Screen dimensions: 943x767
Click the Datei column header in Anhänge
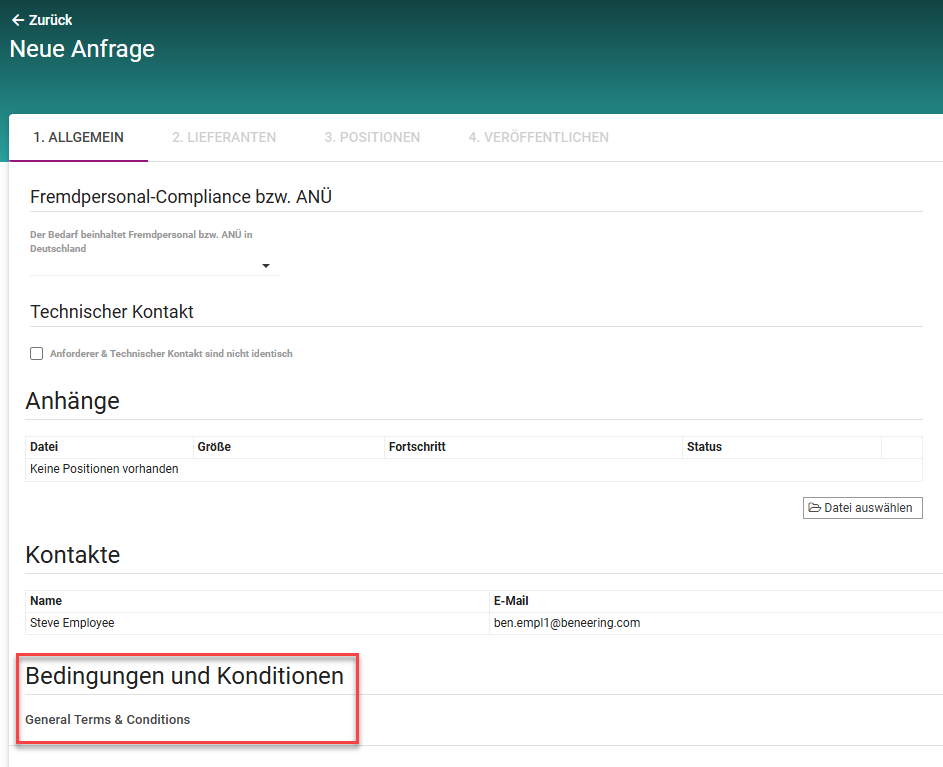click(x=44, y=447)
